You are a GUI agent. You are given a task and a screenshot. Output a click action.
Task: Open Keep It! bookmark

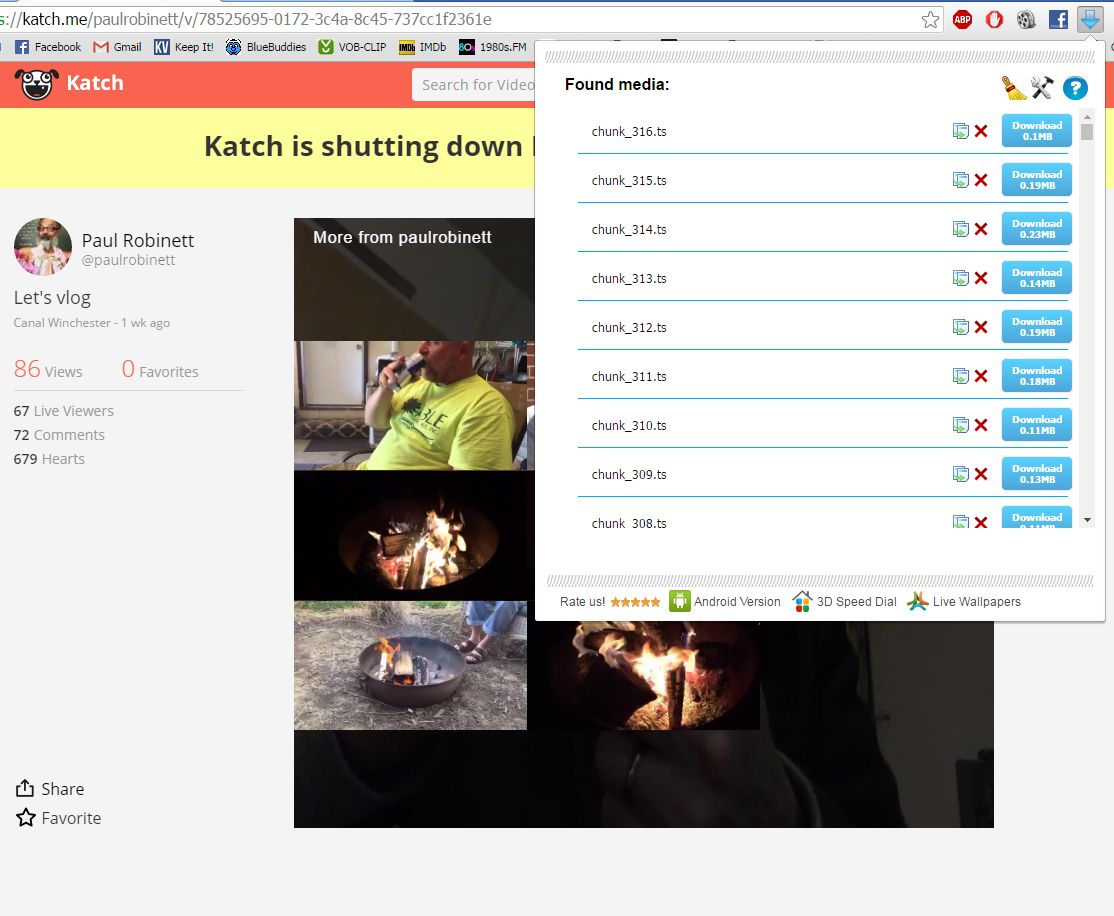point(184,47)
